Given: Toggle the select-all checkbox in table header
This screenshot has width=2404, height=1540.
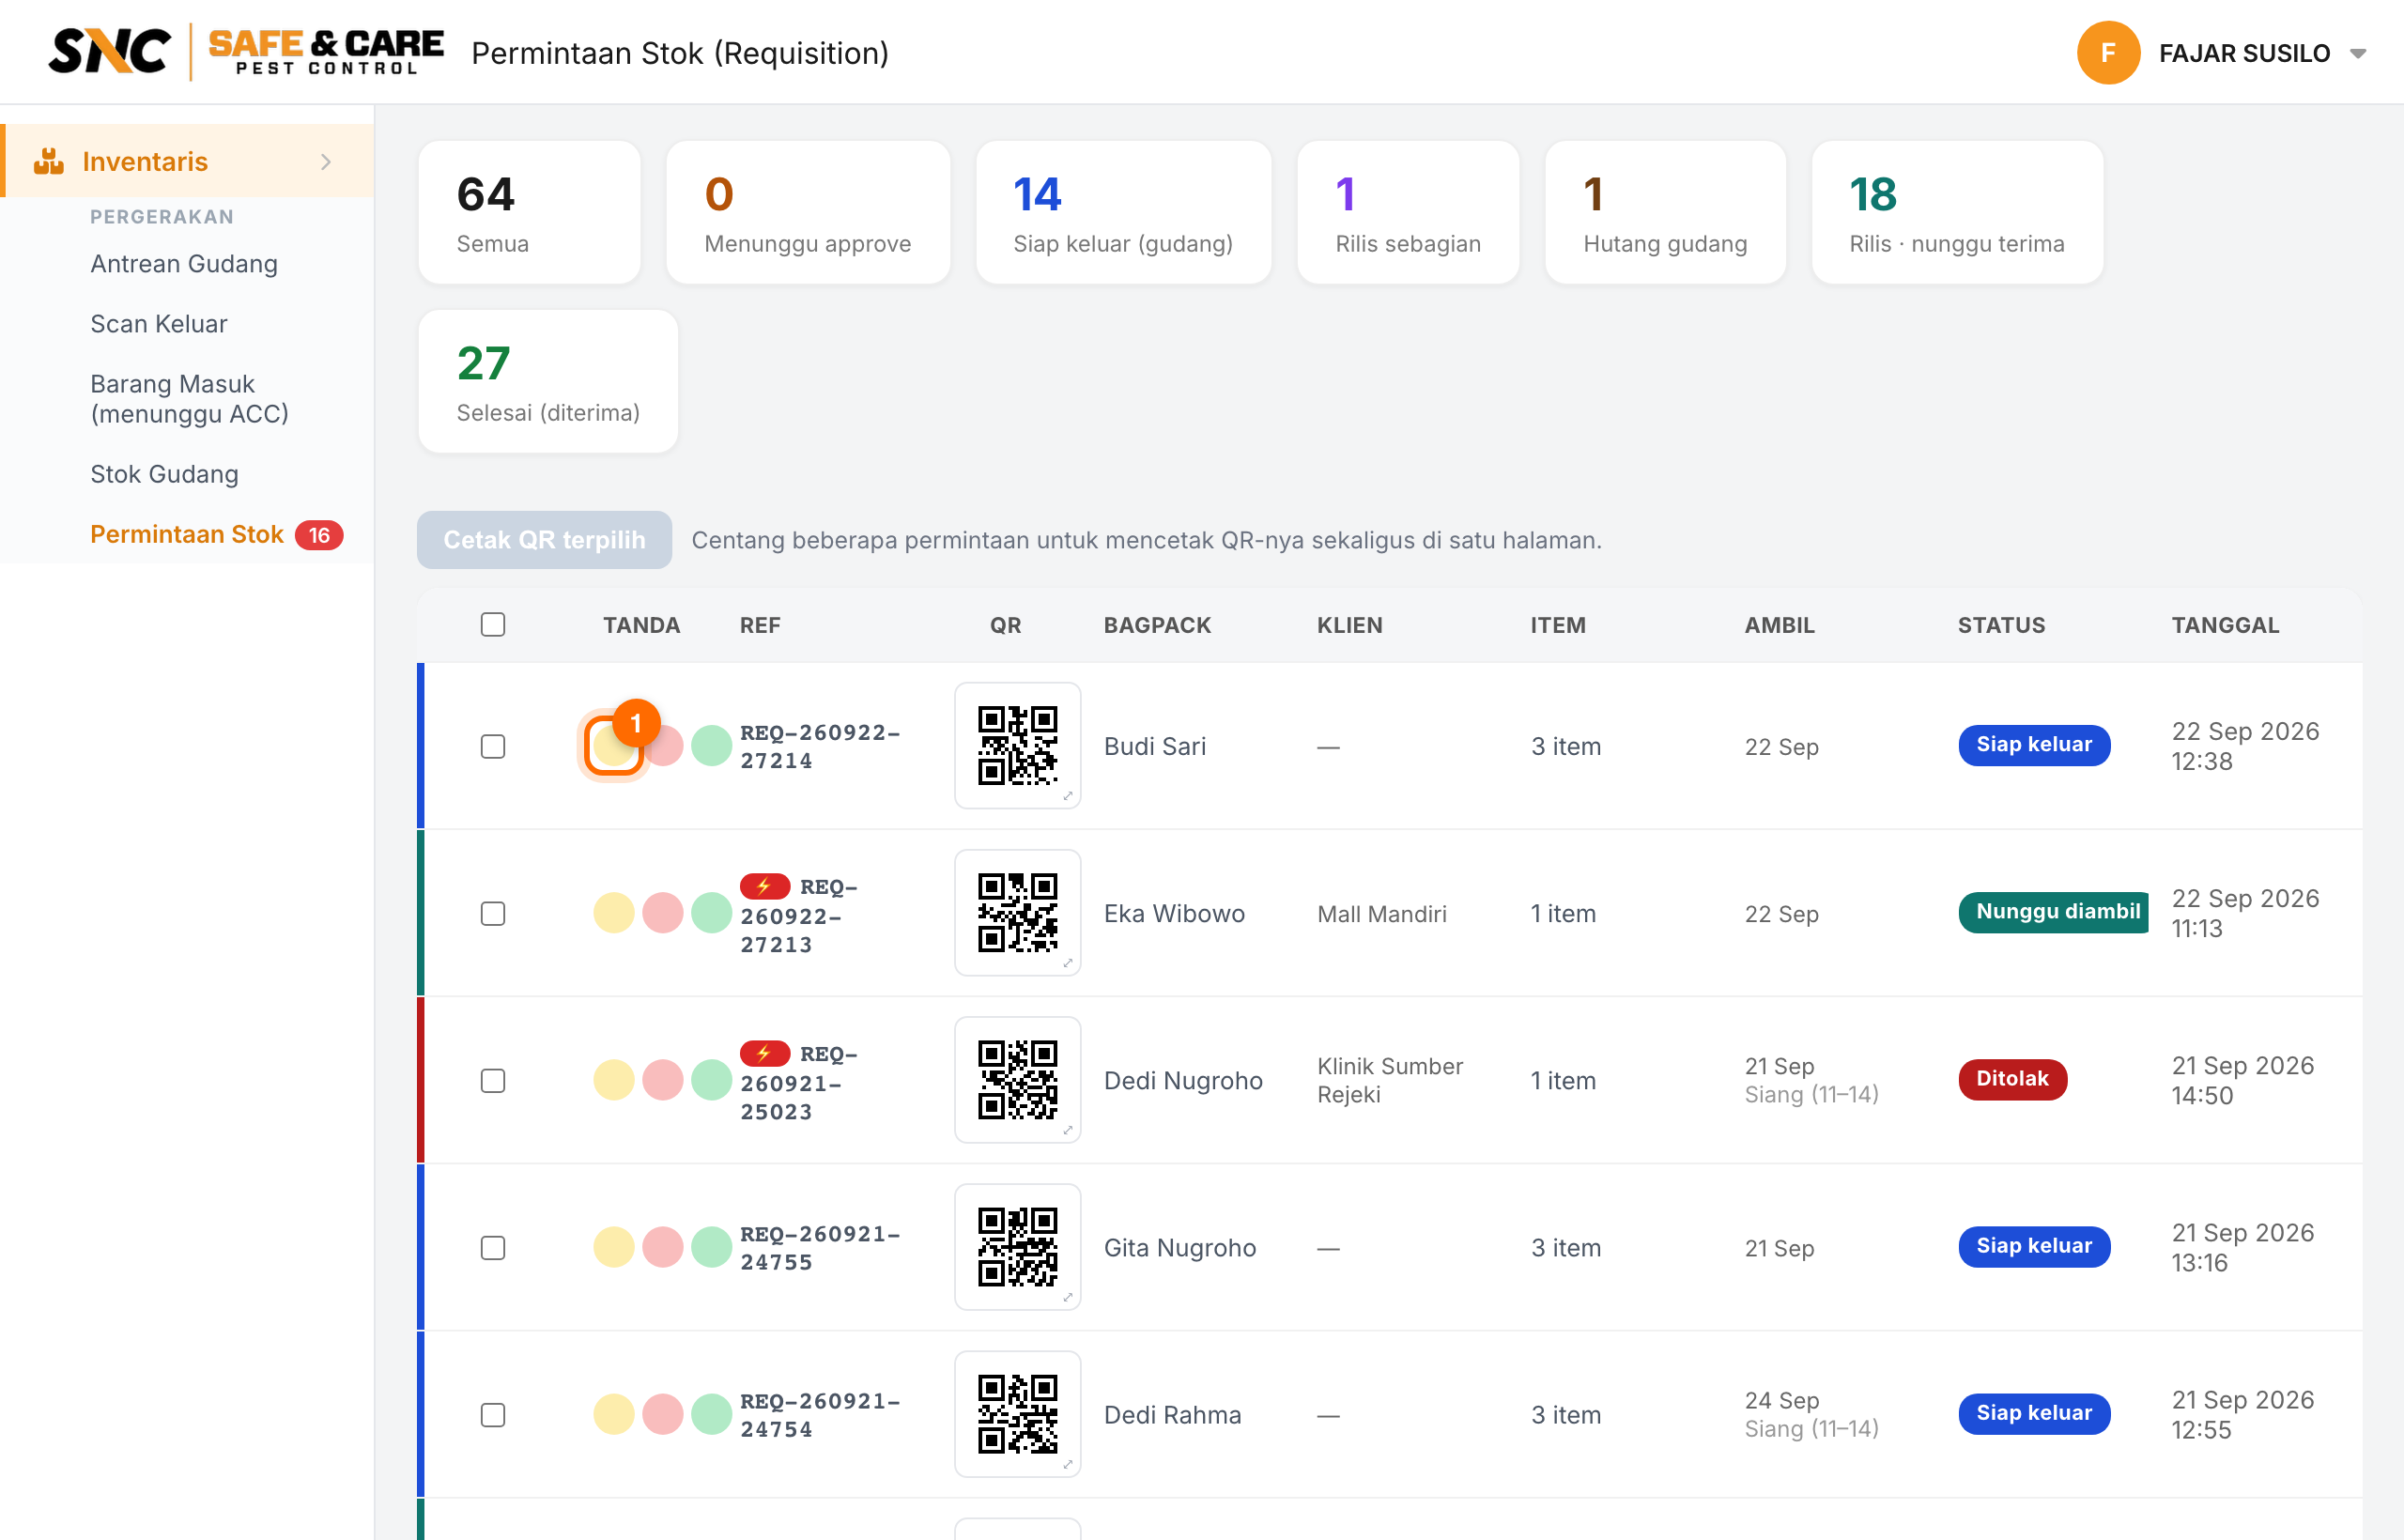Looking at the screenshot, I should pyautogui.click(x=493, y=625).
